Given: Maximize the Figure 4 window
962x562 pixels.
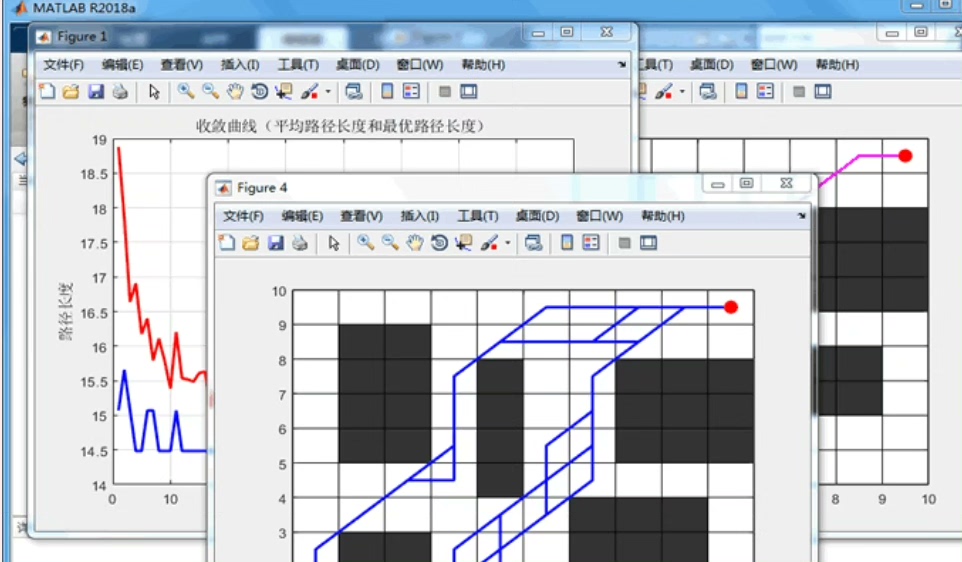Looking at the screenshot, I should point(747,183).
